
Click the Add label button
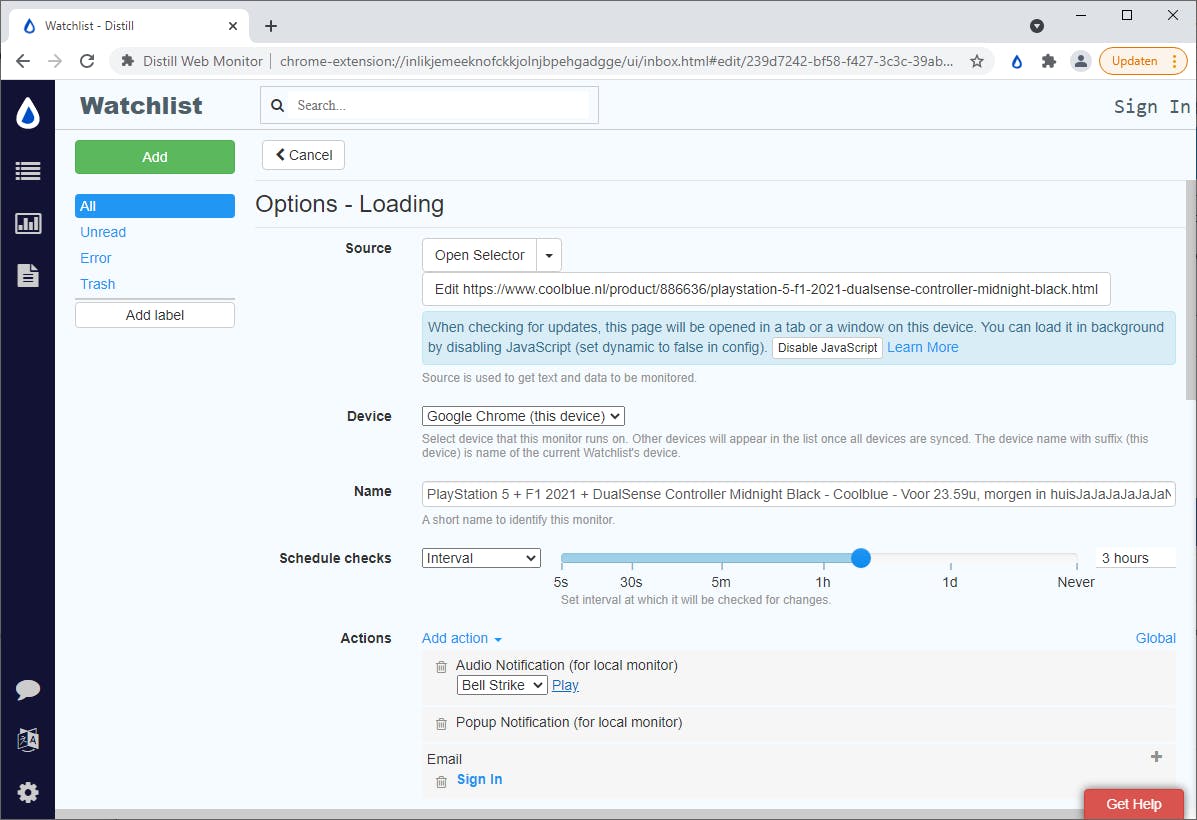(155, 315)
